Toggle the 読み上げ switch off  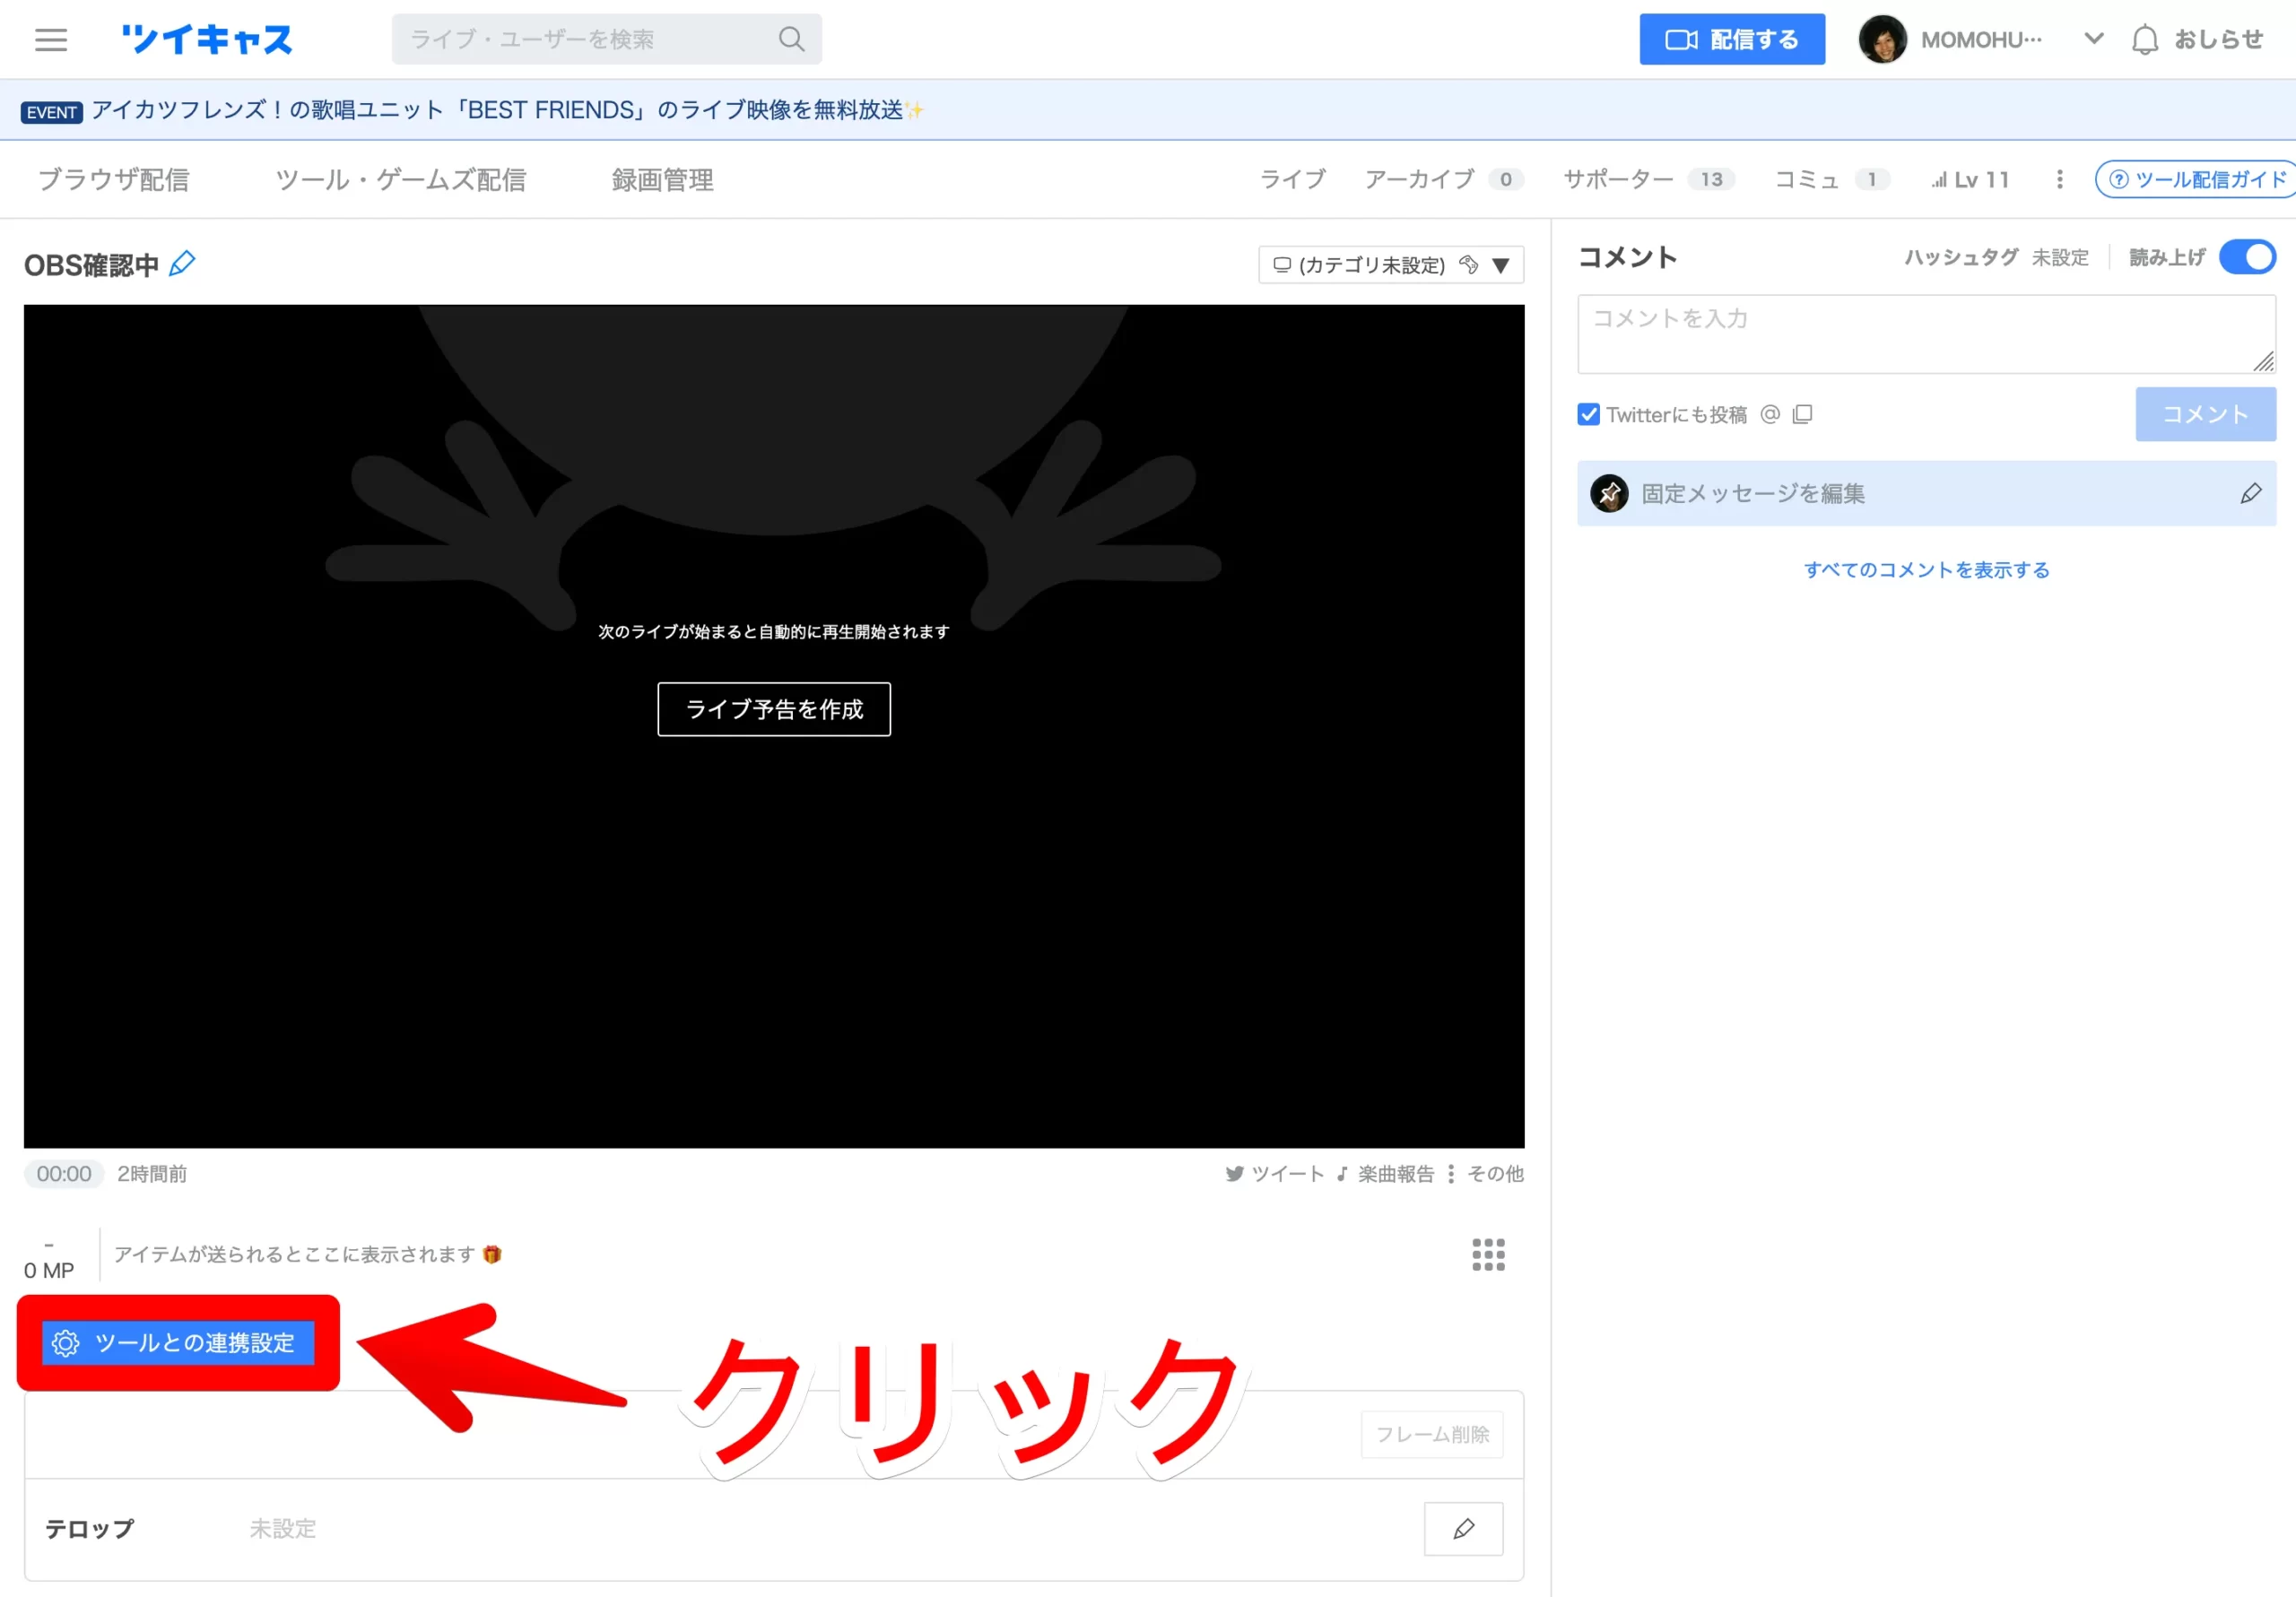pyautogui.click(x=2247, y=258)
